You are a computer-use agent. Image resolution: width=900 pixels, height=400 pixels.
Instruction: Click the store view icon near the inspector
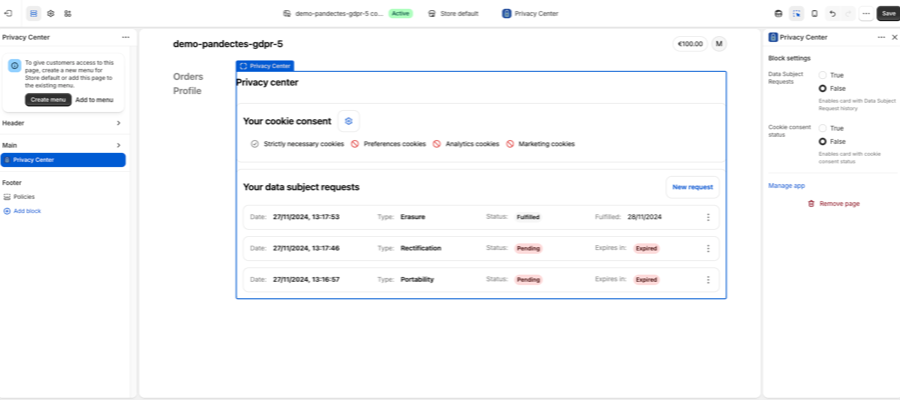(x=778, y=13)
